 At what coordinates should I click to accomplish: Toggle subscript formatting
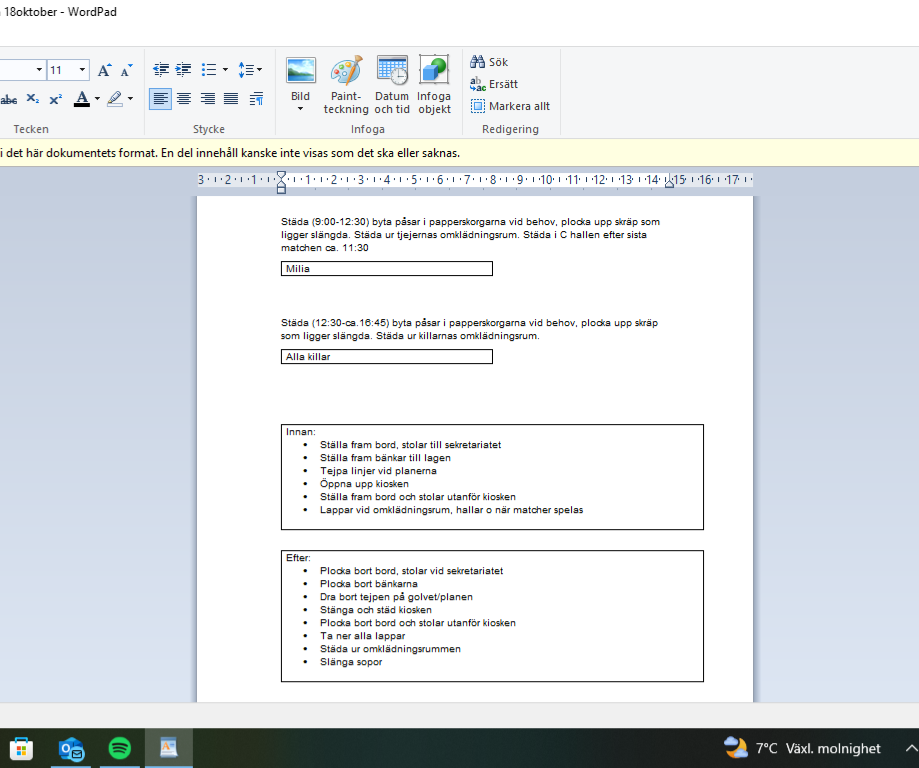coord(33,99)
